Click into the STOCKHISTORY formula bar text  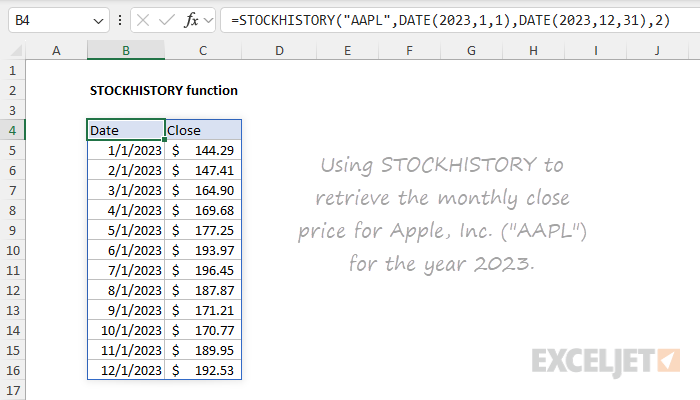450,21
